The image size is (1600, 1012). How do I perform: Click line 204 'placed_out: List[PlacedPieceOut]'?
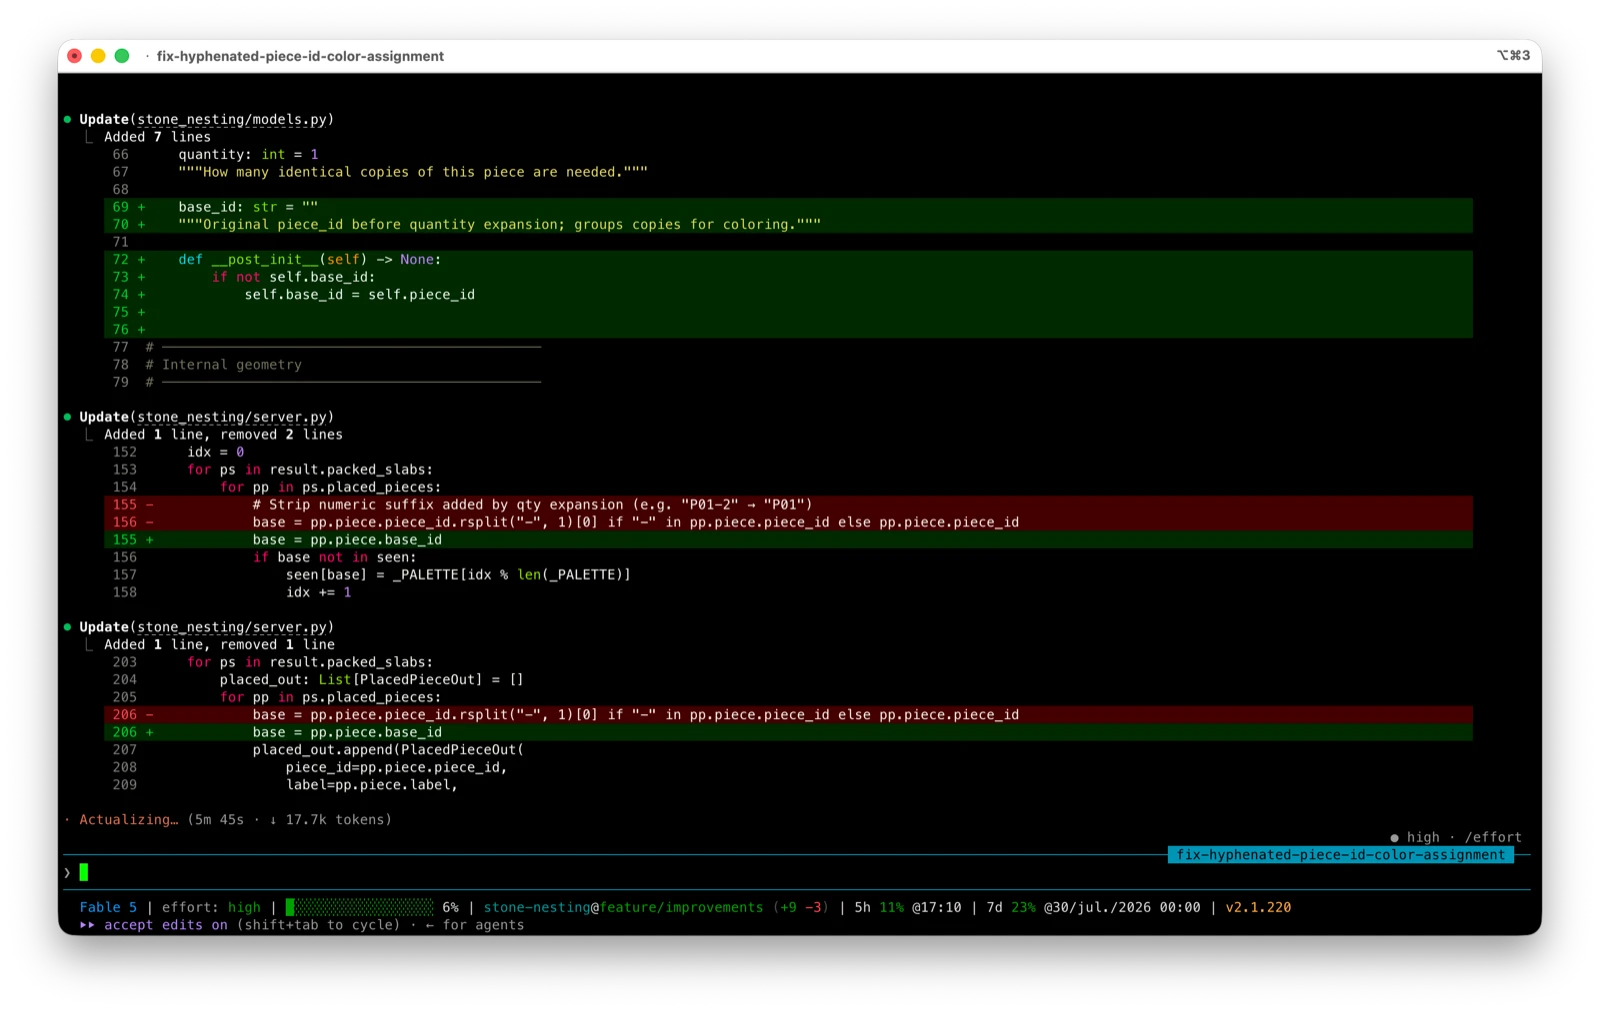coord(372,680)
